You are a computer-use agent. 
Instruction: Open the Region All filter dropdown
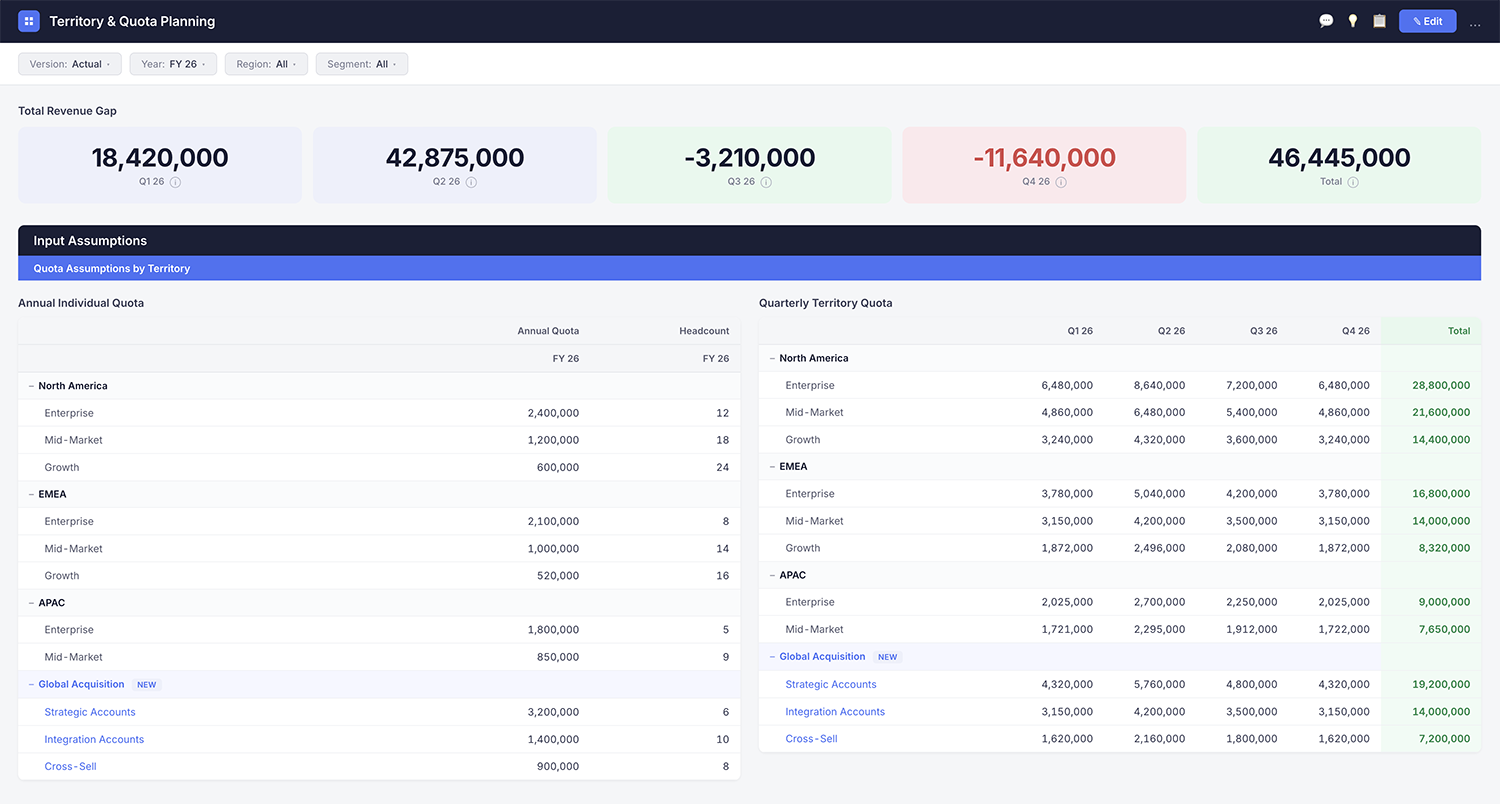(x=266, y=64)
